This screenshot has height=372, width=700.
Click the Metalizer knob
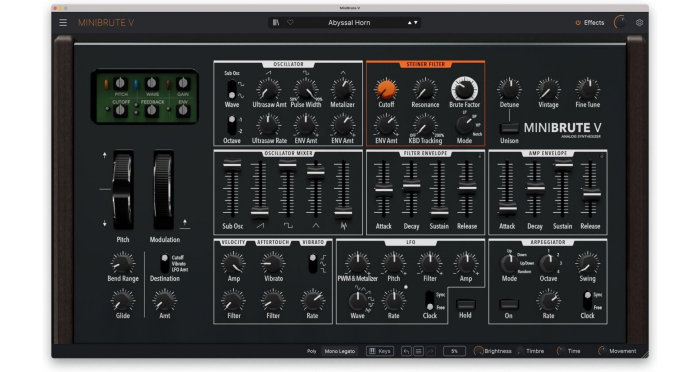pyautogui.click(x=342, y=89)
